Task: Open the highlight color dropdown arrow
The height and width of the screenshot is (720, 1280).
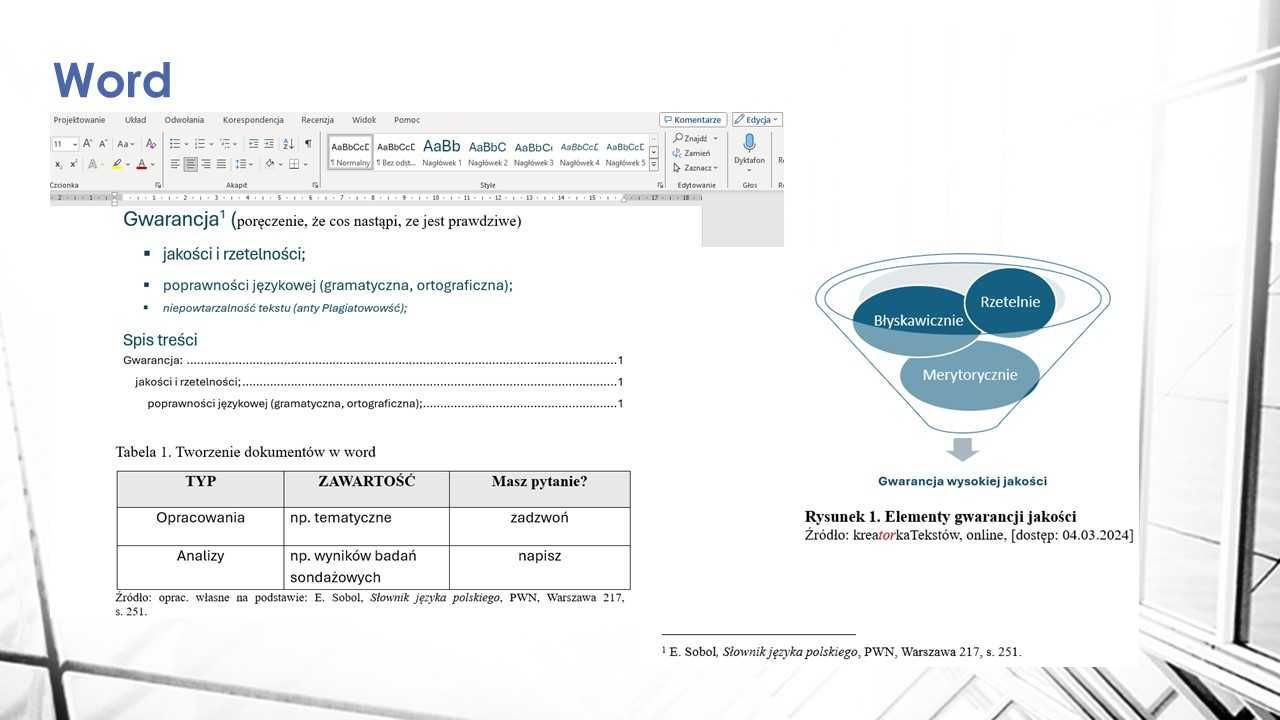Action: click(x=128, y=164)
